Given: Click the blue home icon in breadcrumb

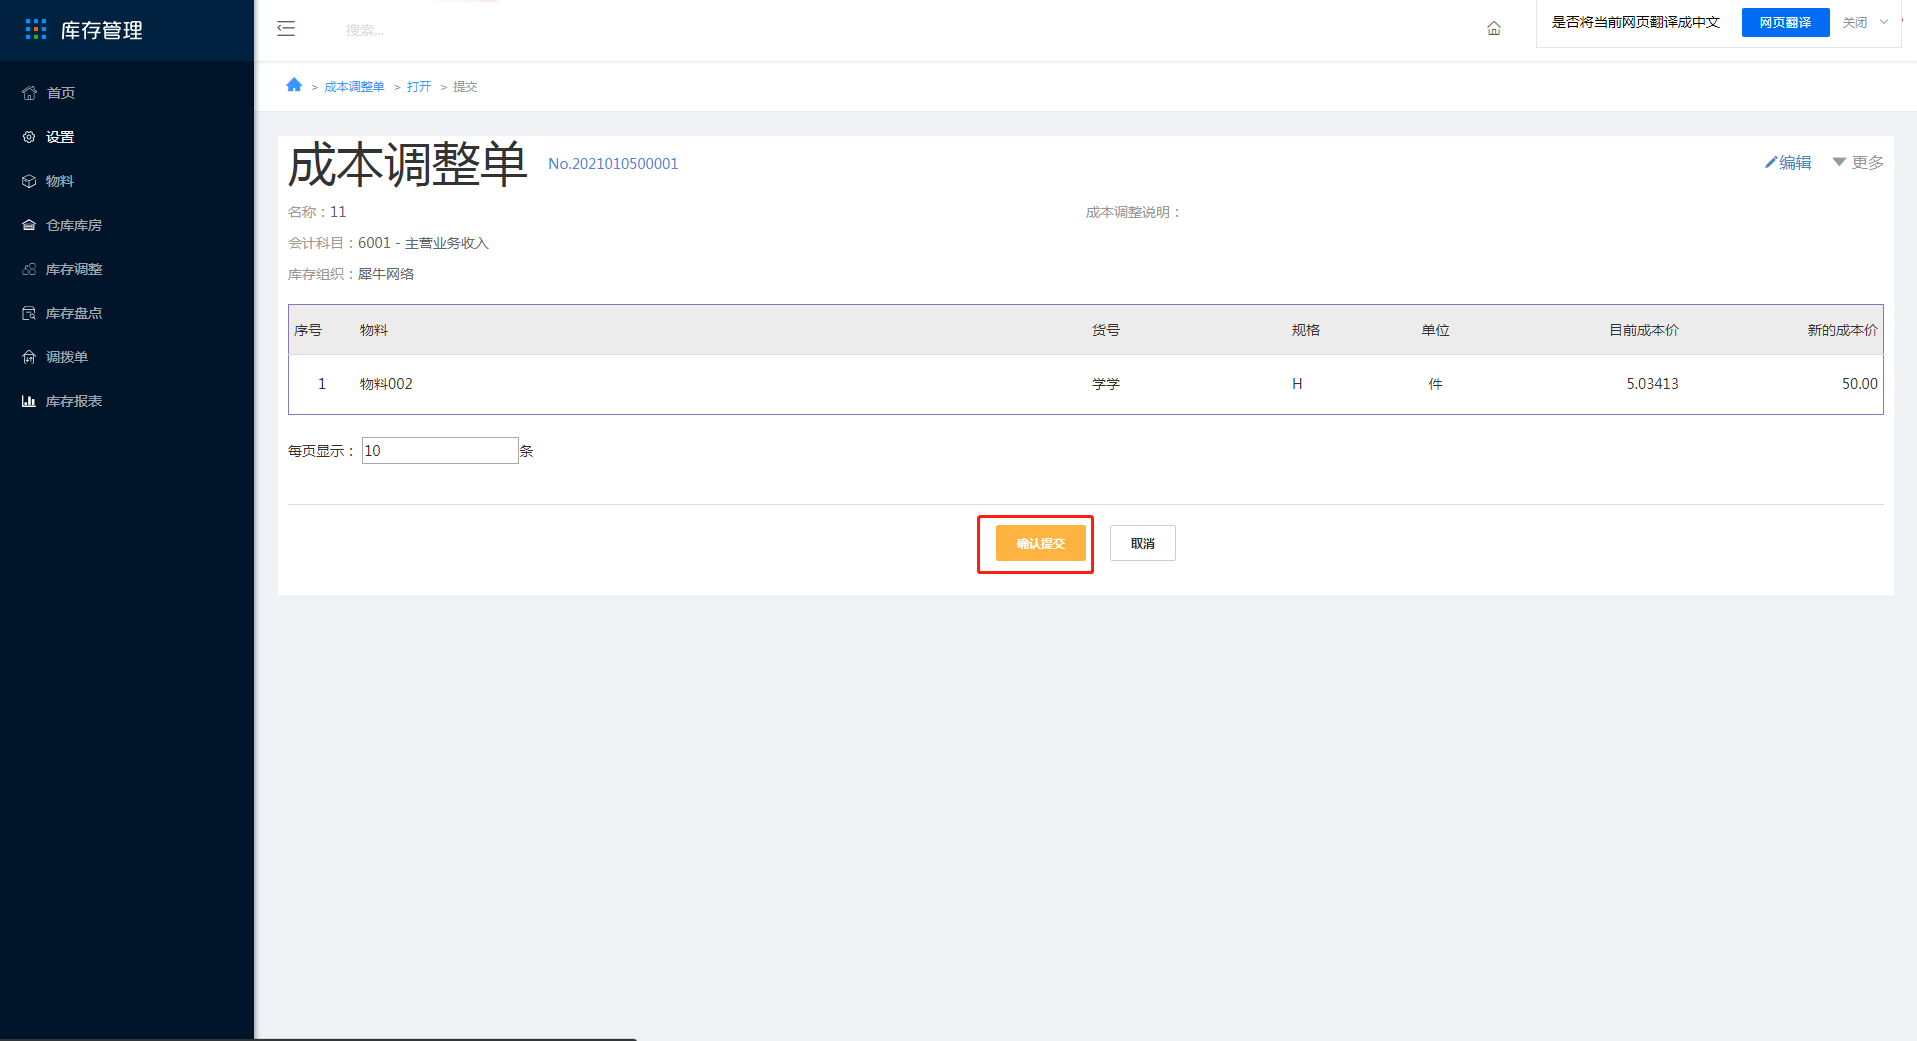Looking at the screenshot, I should pyautogui.click(x=294, y=85).
